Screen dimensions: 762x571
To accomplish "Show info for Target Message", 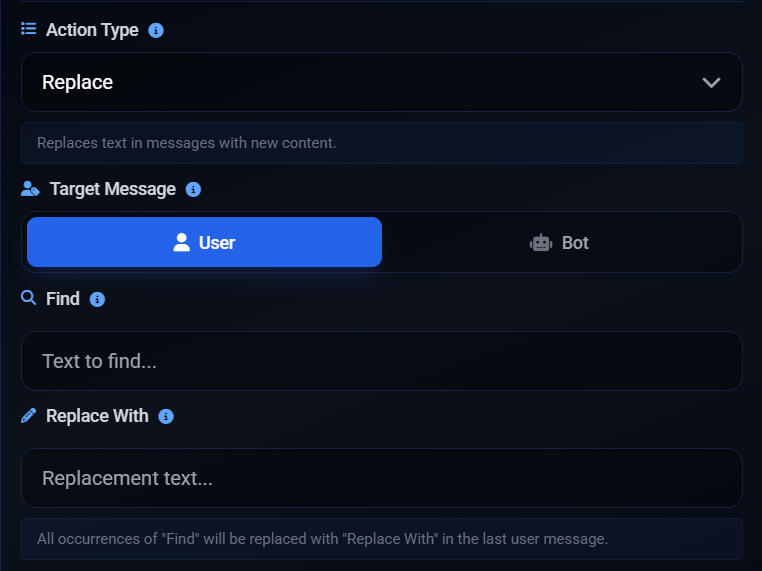I will [194, 189].
